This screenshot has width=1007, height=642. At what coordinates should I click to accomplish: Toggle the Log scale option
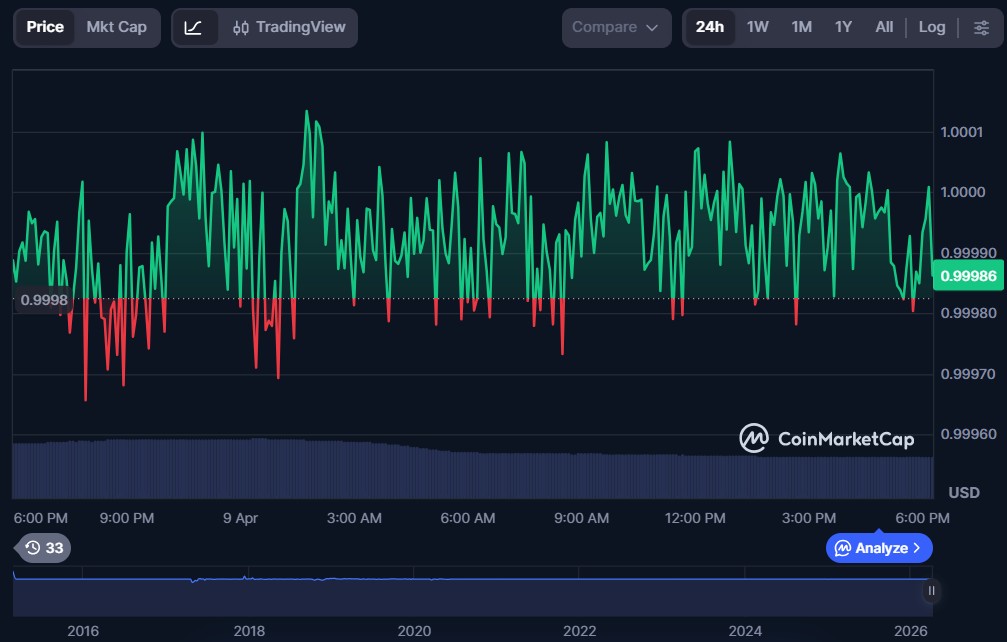tap(931, 28)
